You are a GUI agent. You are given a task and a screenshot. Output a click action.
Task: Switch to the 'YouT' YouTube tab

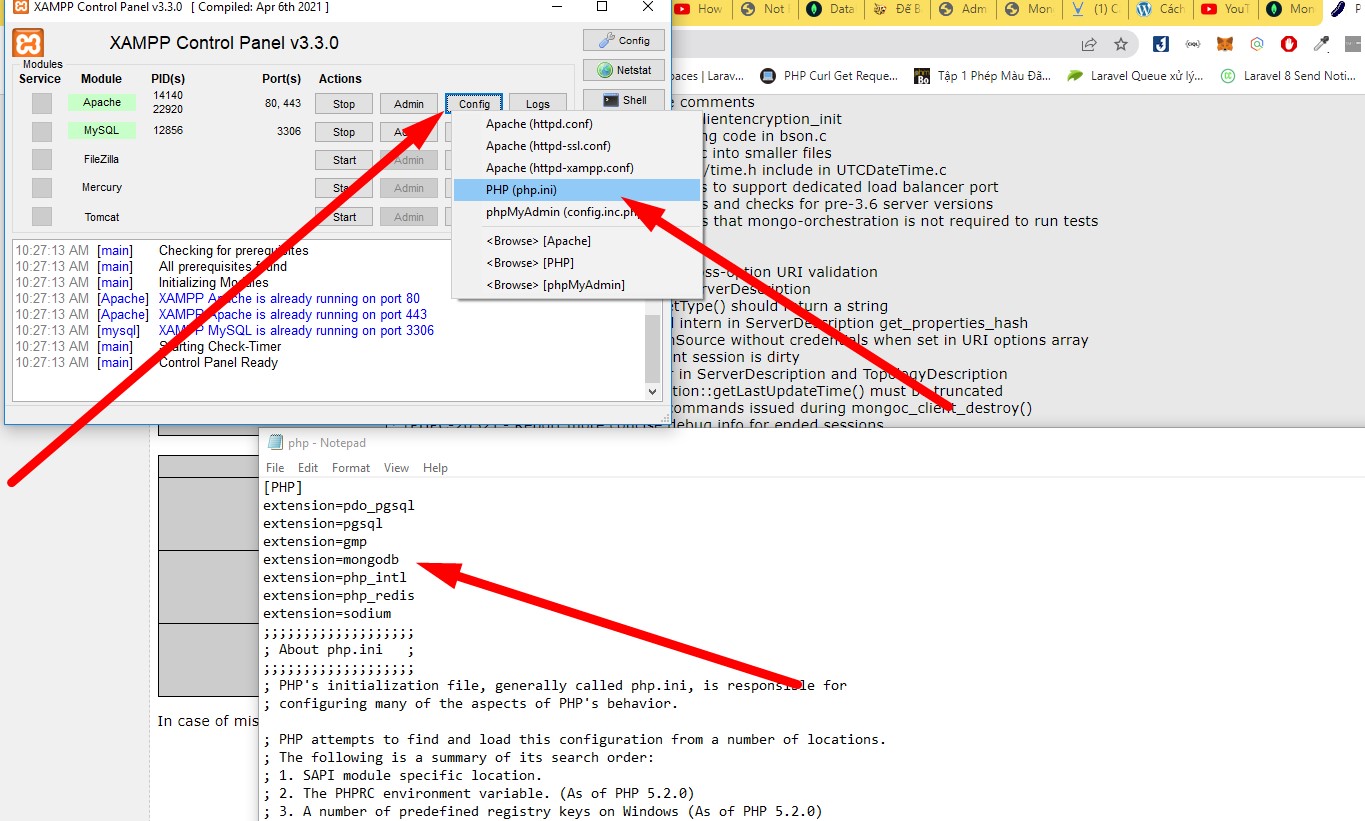point(1226,9)
